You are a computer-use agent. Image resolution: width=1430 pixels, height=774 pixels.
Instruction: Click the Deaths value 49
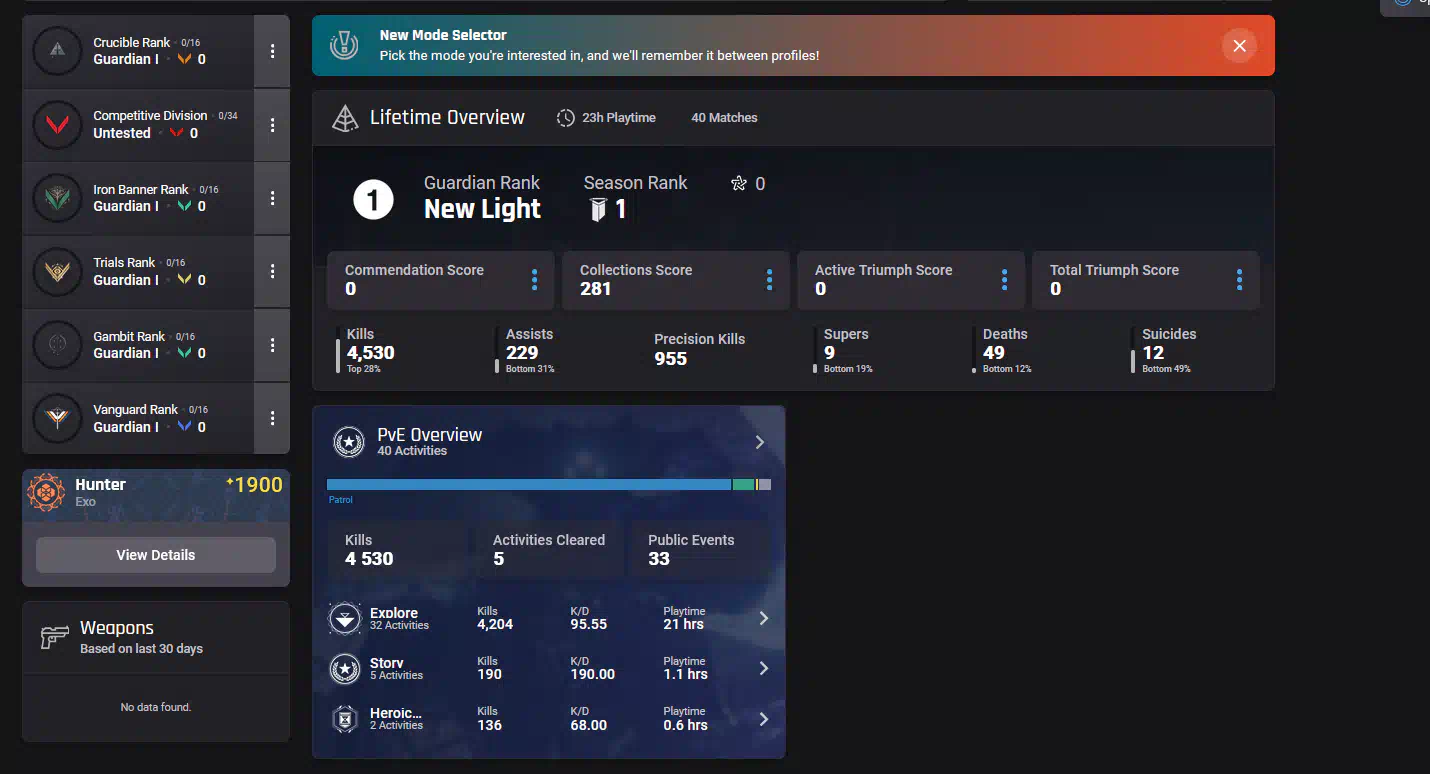pos(994,352)
